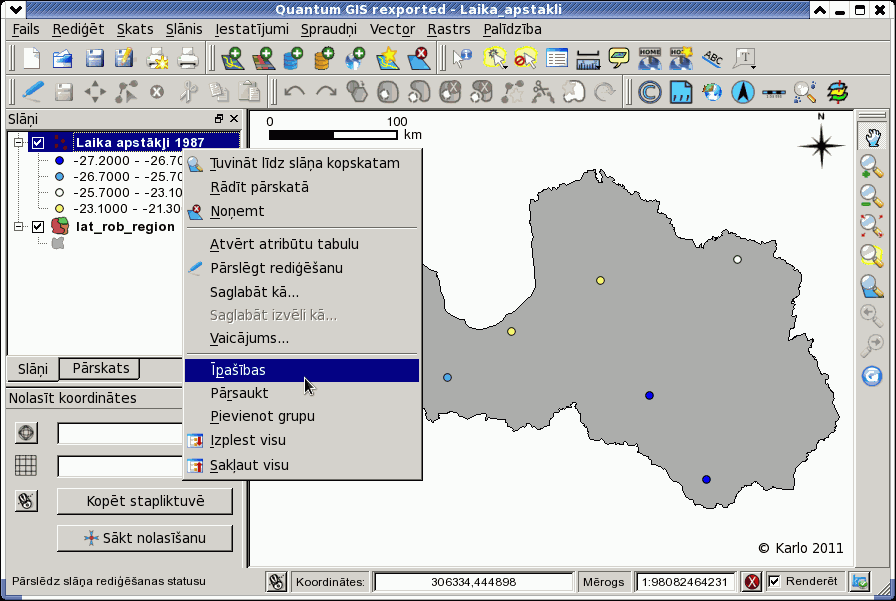Choose Saglabāt kā... menu entry
This screenshot has width=896, height=601.
point(302,293)
